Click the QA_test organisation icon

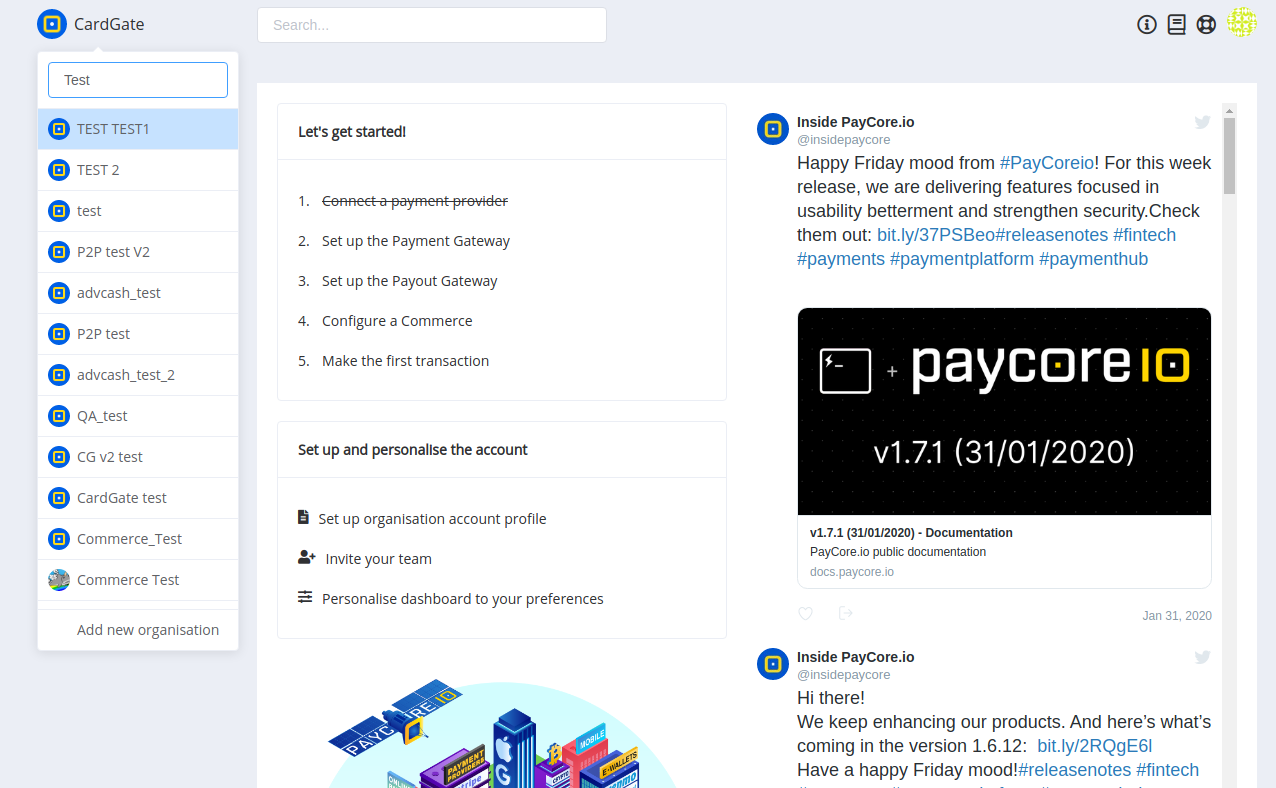point(59,416)
